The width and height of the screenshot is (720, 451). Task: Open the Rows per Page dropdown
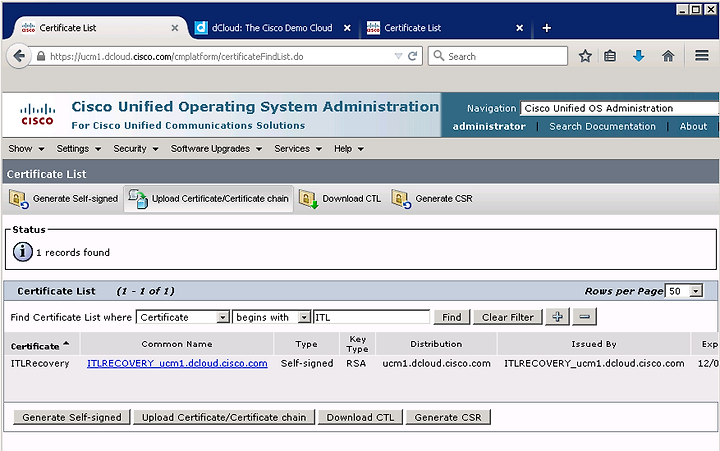[x=684, y=291]
